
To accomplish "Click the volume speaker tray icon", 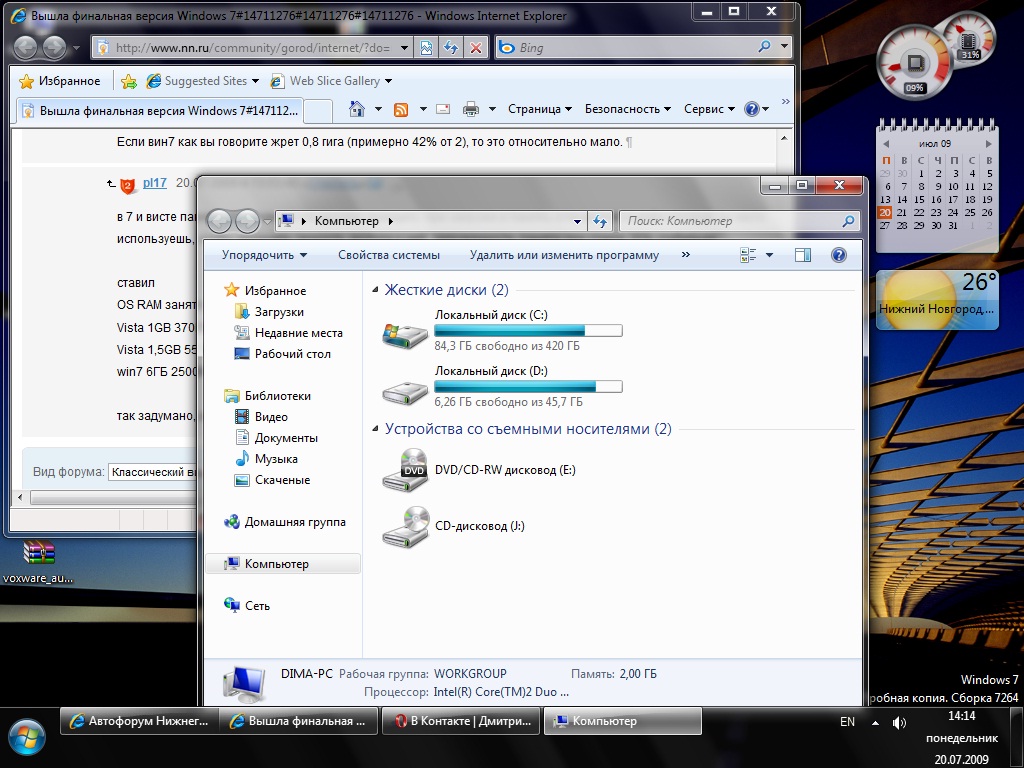I will click(899, 722).
